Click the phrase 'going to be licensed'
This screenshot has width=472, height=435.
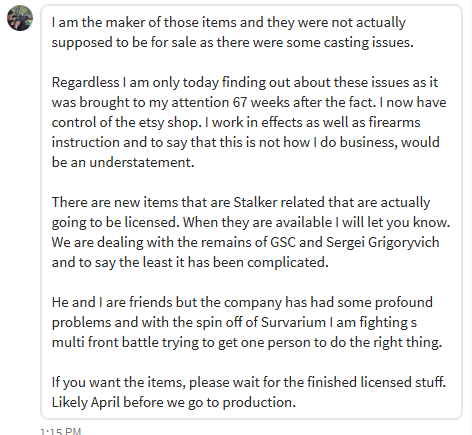pyautogui.click(x=115, y=223)
